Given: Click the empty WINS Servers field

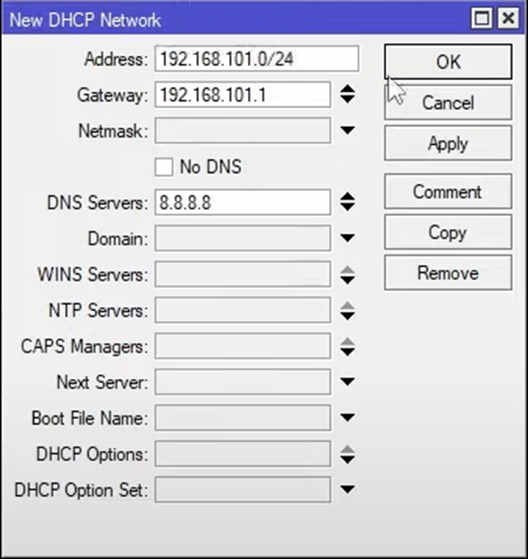Looking at the screenshot, I should point(243,274).
